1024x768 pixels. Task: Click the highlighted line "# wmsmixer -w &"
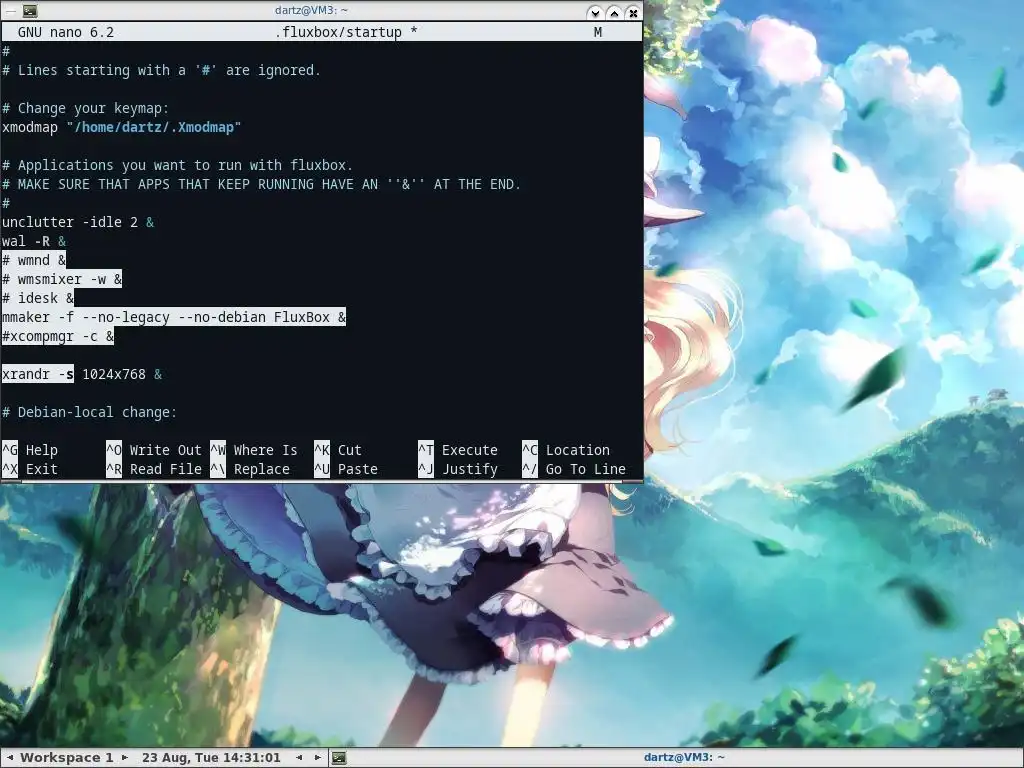(x=62, y=279)
